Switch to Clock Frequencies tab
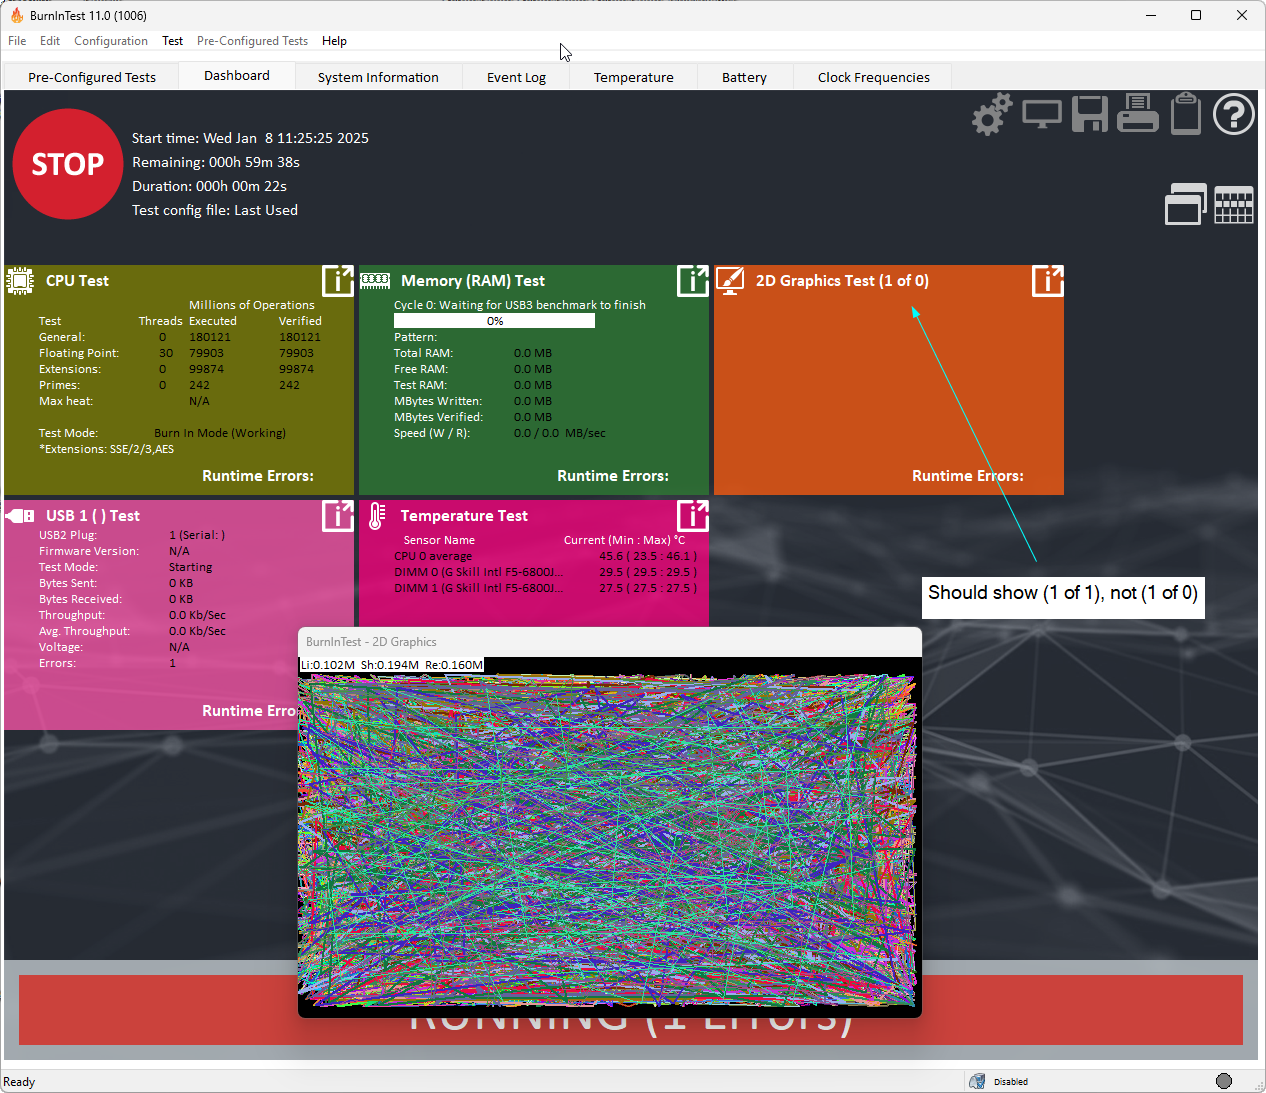1266x1093 pixels. pos(873,77)
